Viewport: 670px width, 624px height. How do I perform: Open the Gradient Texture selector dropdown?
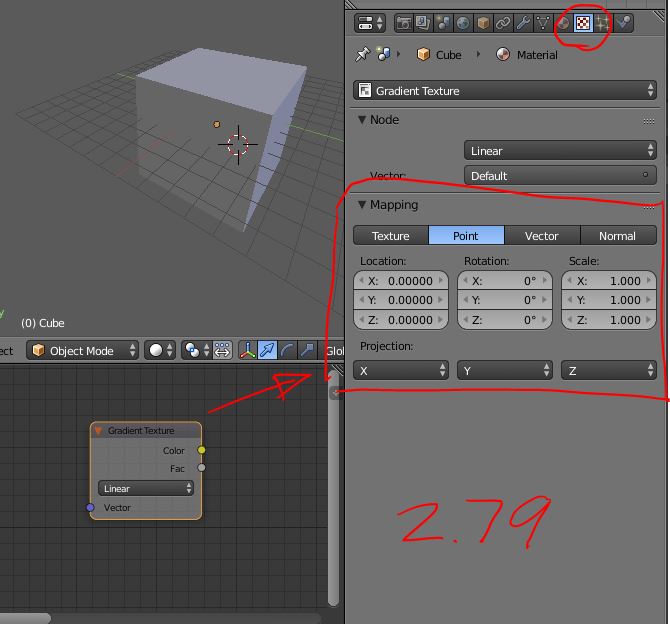505,91
